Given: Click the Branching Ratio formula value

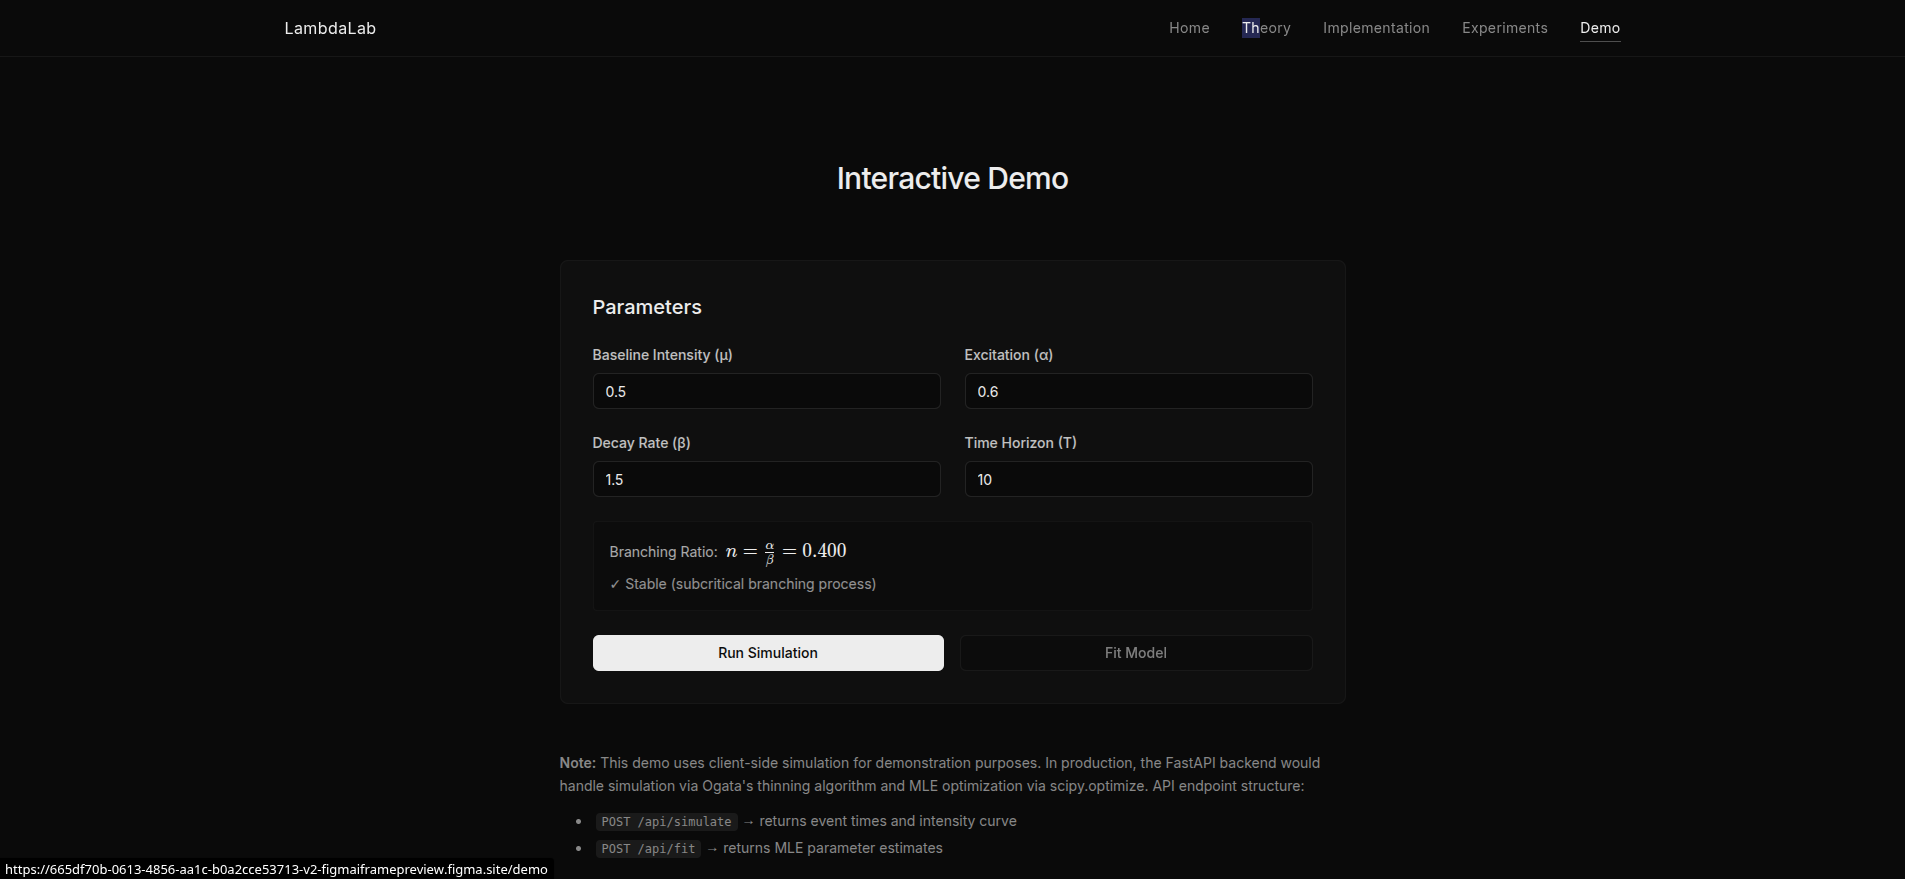Looking at the screenshot, I should (x=786, y=551).
